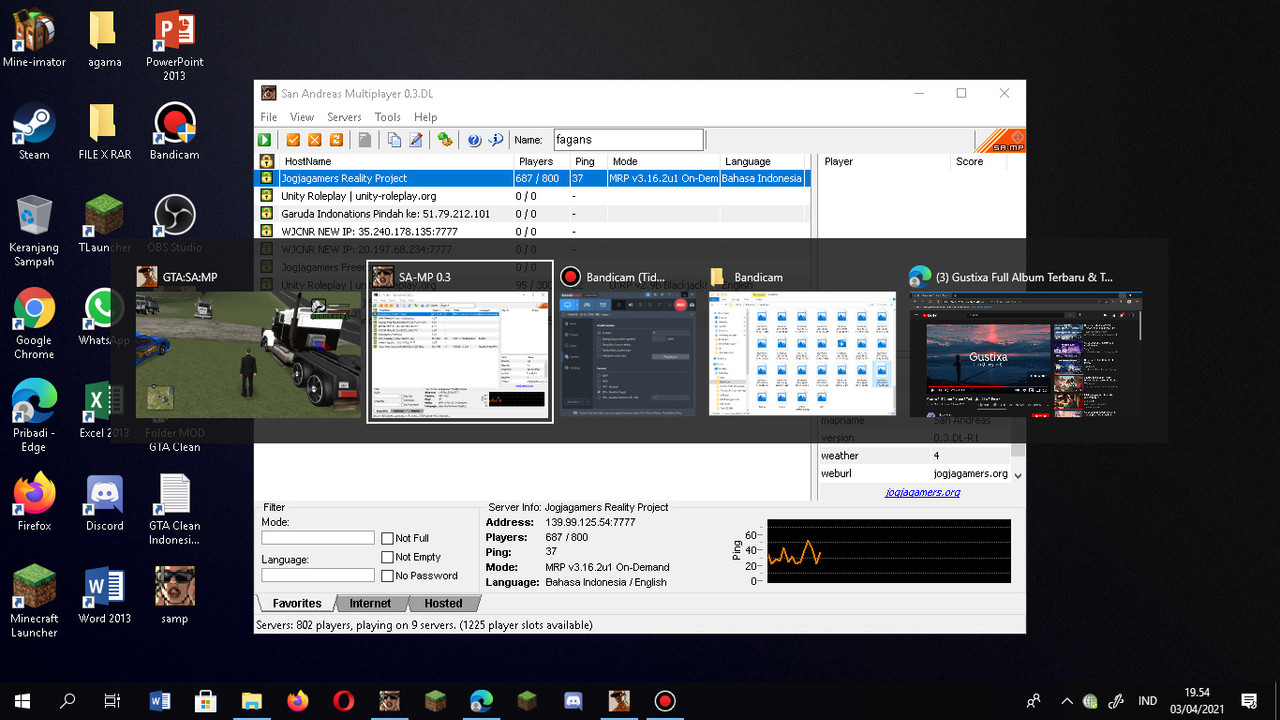The image size is (1280, 720).
Task: Select the Bandicam desktop shortcut
Action: 174,132
